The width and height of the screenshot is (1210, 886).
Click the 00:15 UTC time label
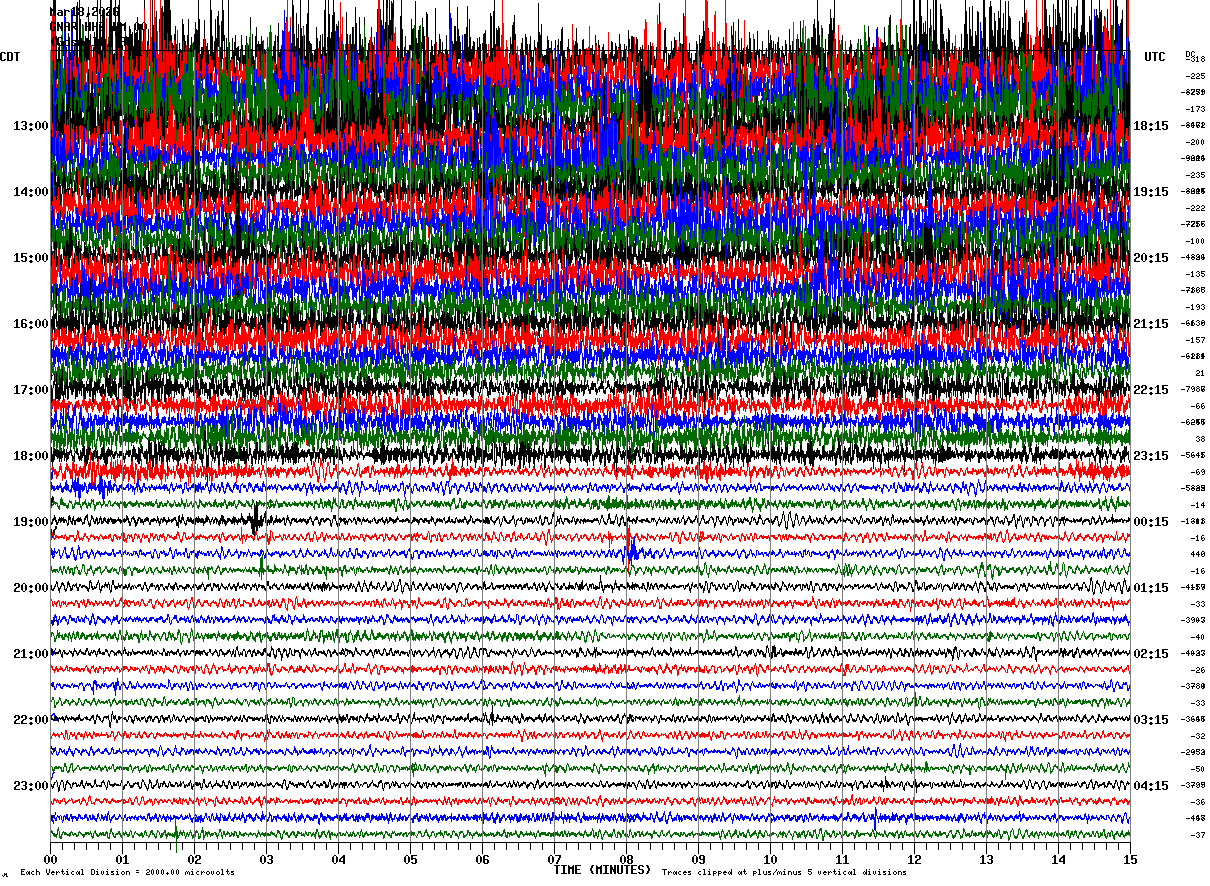pos(1151,522)
